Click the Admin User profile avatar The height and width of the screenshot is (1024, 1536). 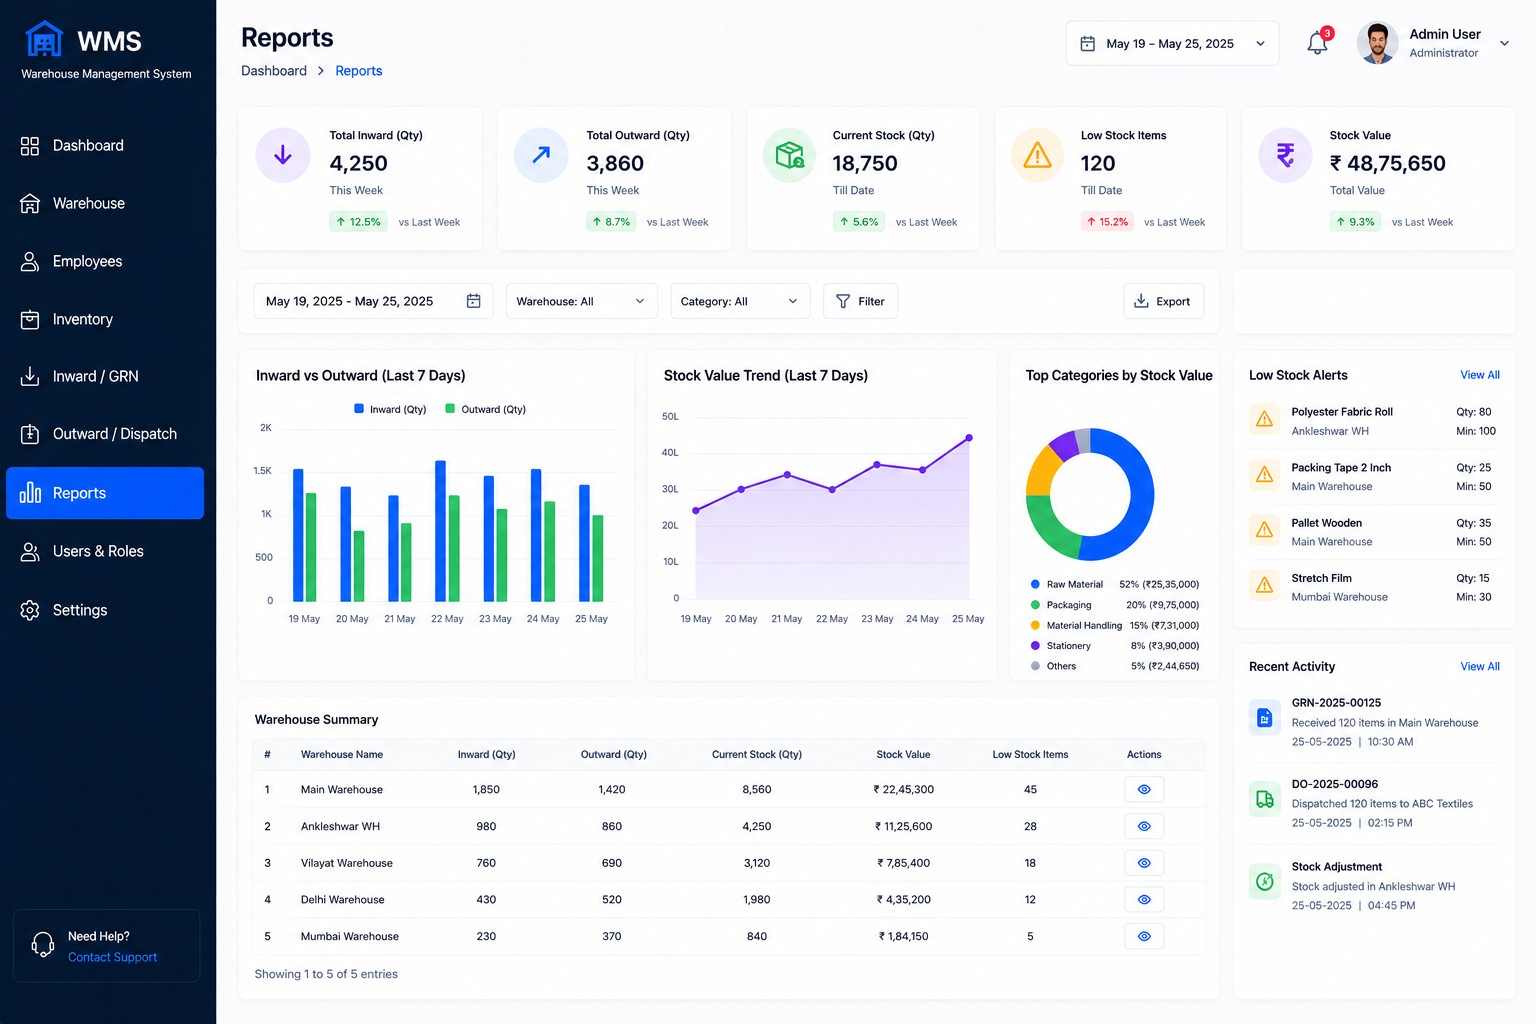[1377, 43]
